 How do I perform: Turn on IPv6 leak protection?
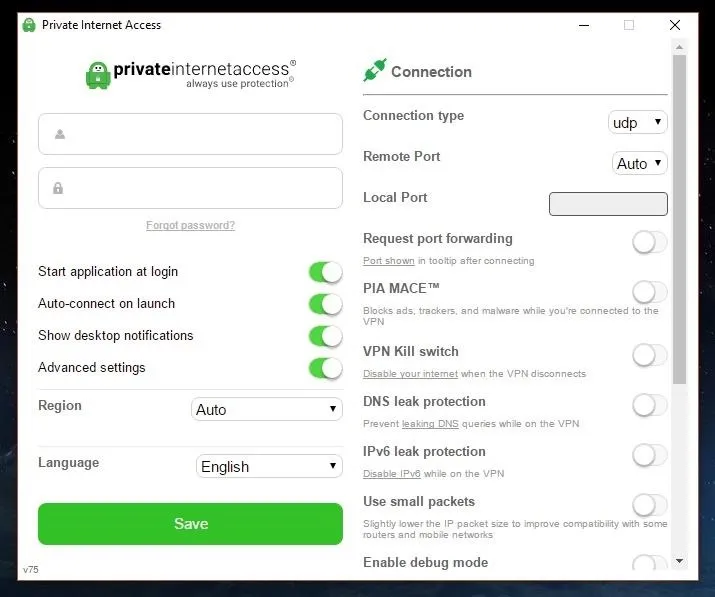pyautogui.click(x=650, y=455)
